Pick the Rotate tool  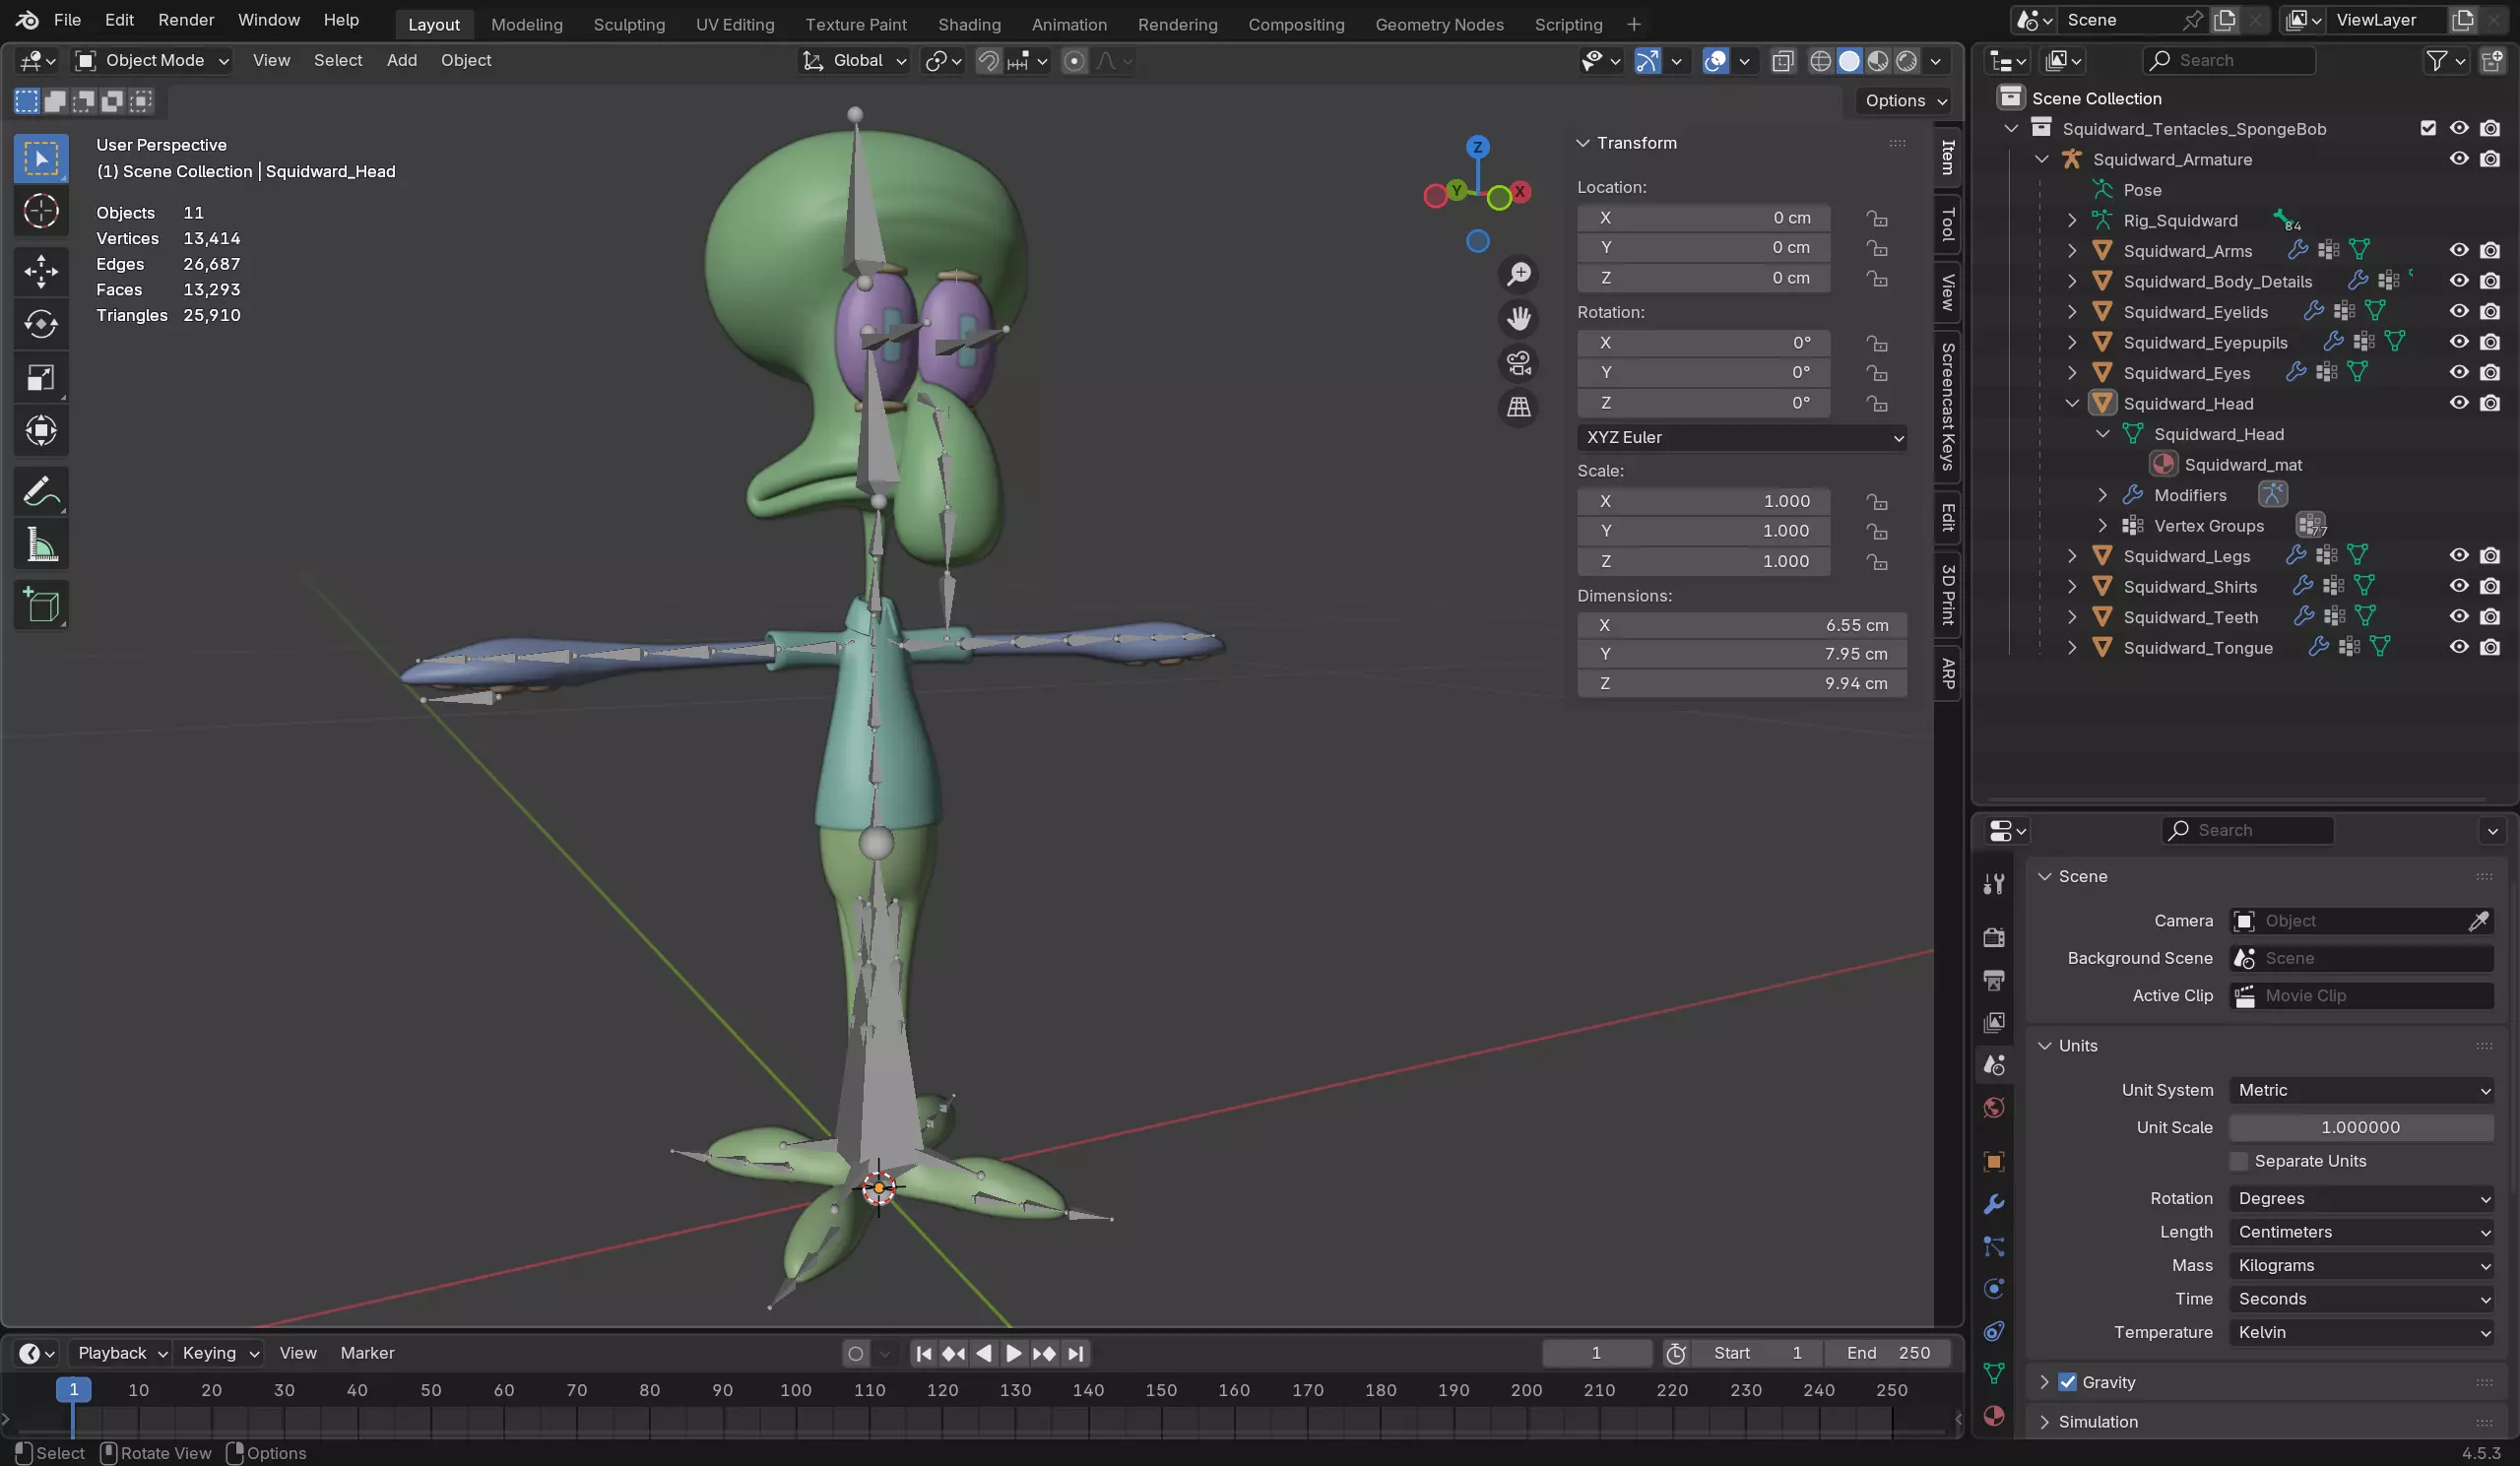coord(41,324)
